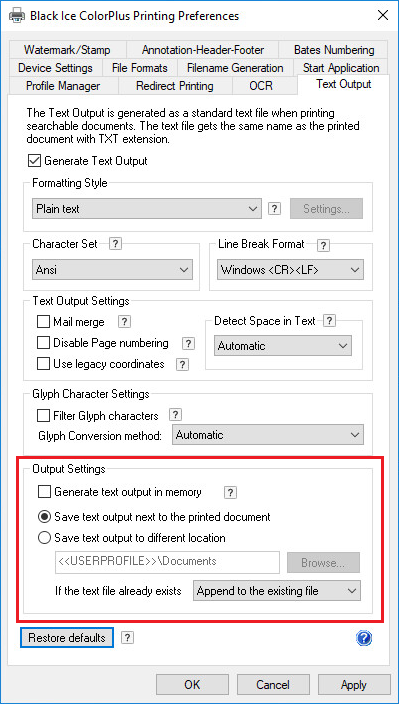Click the help icon beside Formatting Style dropdown
Image resolution: width=399 pixels, height=704 pixels.
point(275,209)
